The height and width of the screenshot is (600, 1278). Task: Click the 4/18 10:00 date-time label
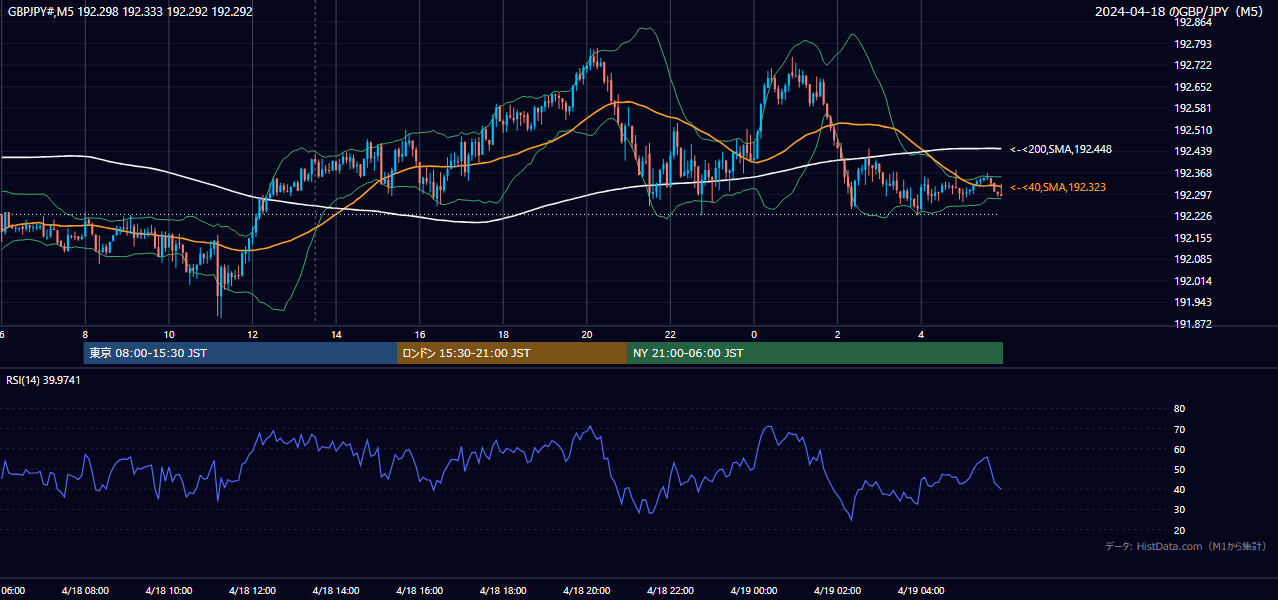point(168,591)
